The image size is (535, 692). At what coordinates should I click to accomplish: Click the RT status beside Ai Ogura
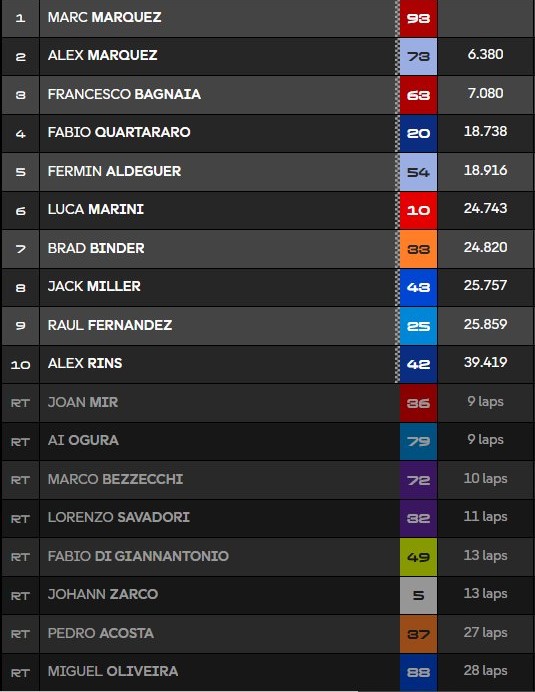pos(20,442)
